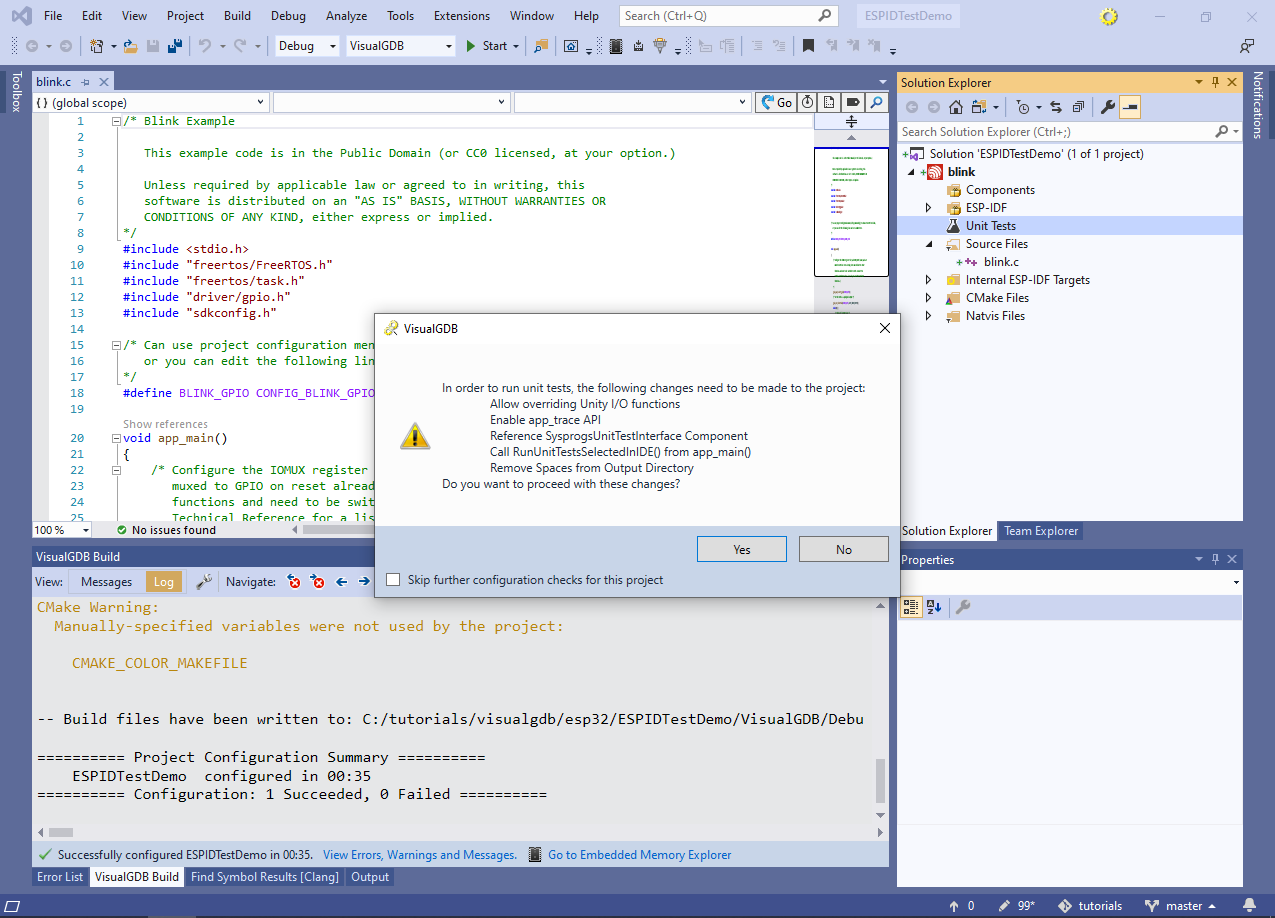Click No in the VisualGDB dialog
1275x918 pixels.
click(844, 549)
